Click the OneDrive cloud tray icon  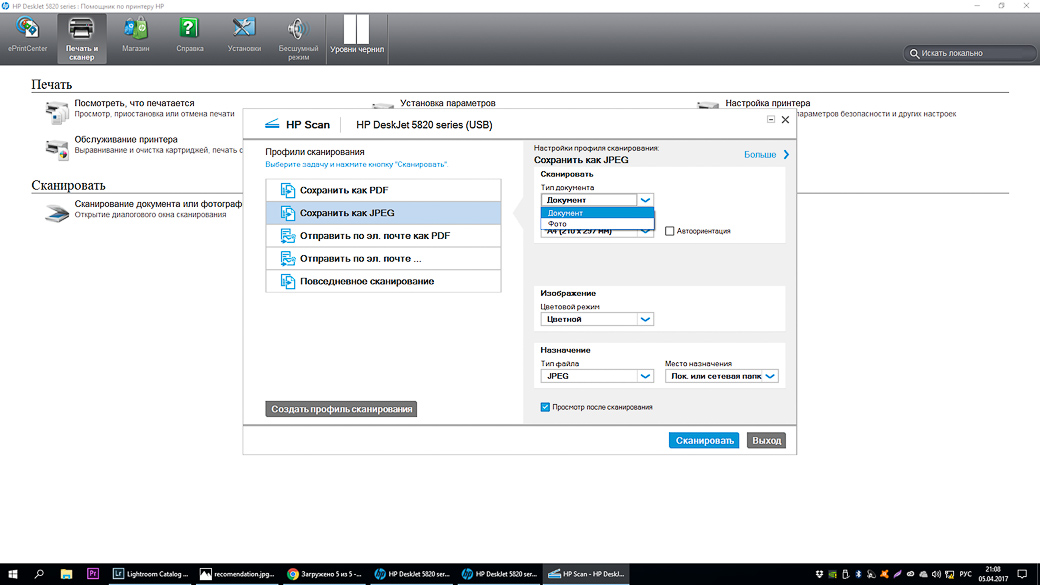pyautogui.click(x=923, y=574)
